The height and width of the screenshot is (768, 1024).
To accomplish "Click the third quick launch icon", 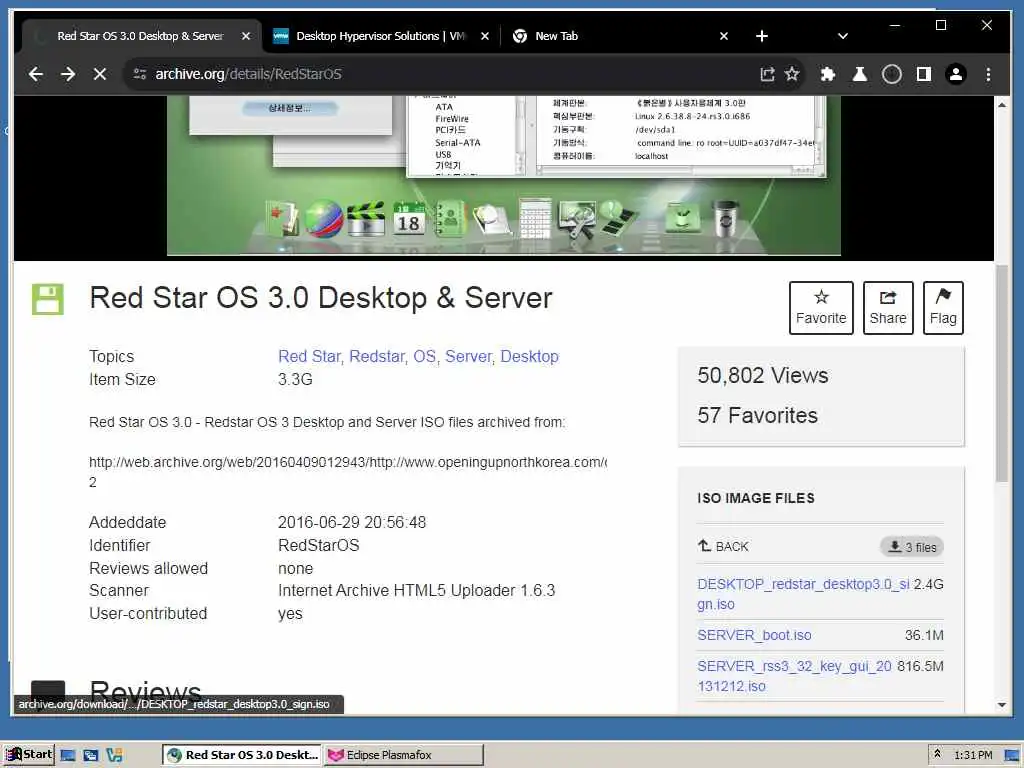I will pyautogui.click(x=114, y=755).
